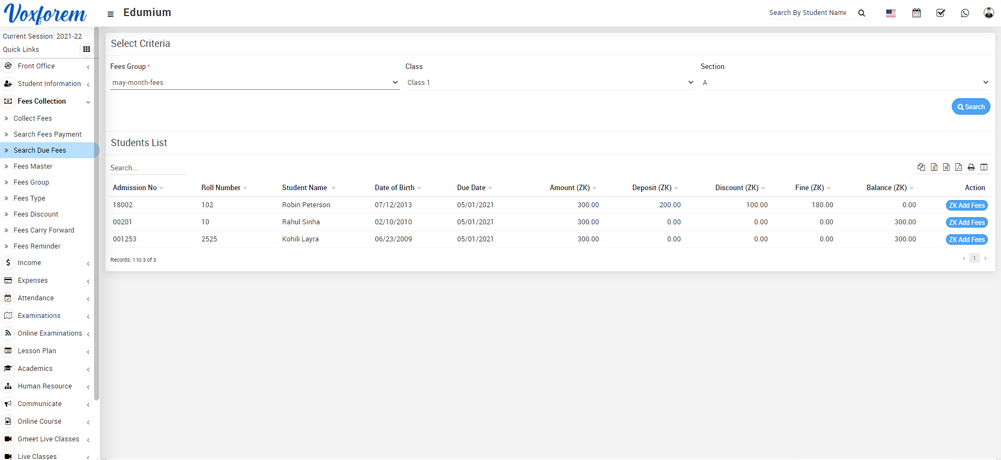Click Add Fees for Rahul Sinha

[x=966, y=222]
